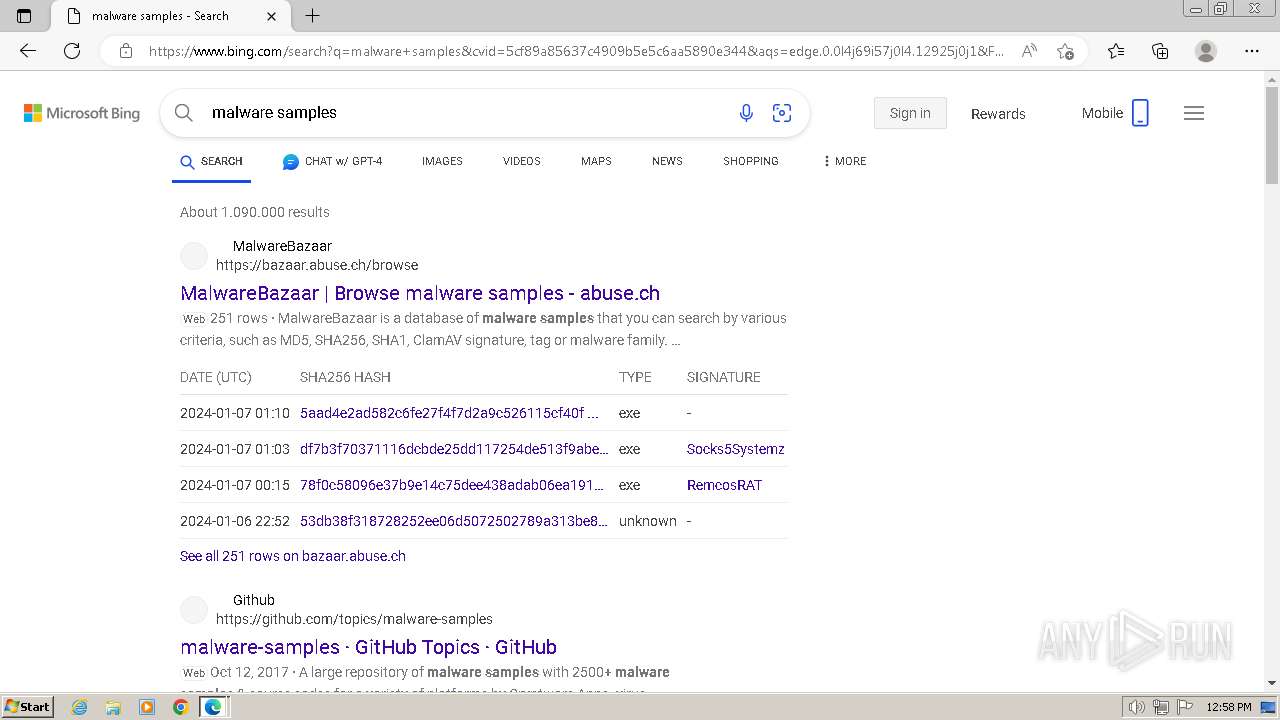The width and height of the screenshot is (1280, 720).
Task: Search using microphone voice input
Action: [x=746, y=113]
